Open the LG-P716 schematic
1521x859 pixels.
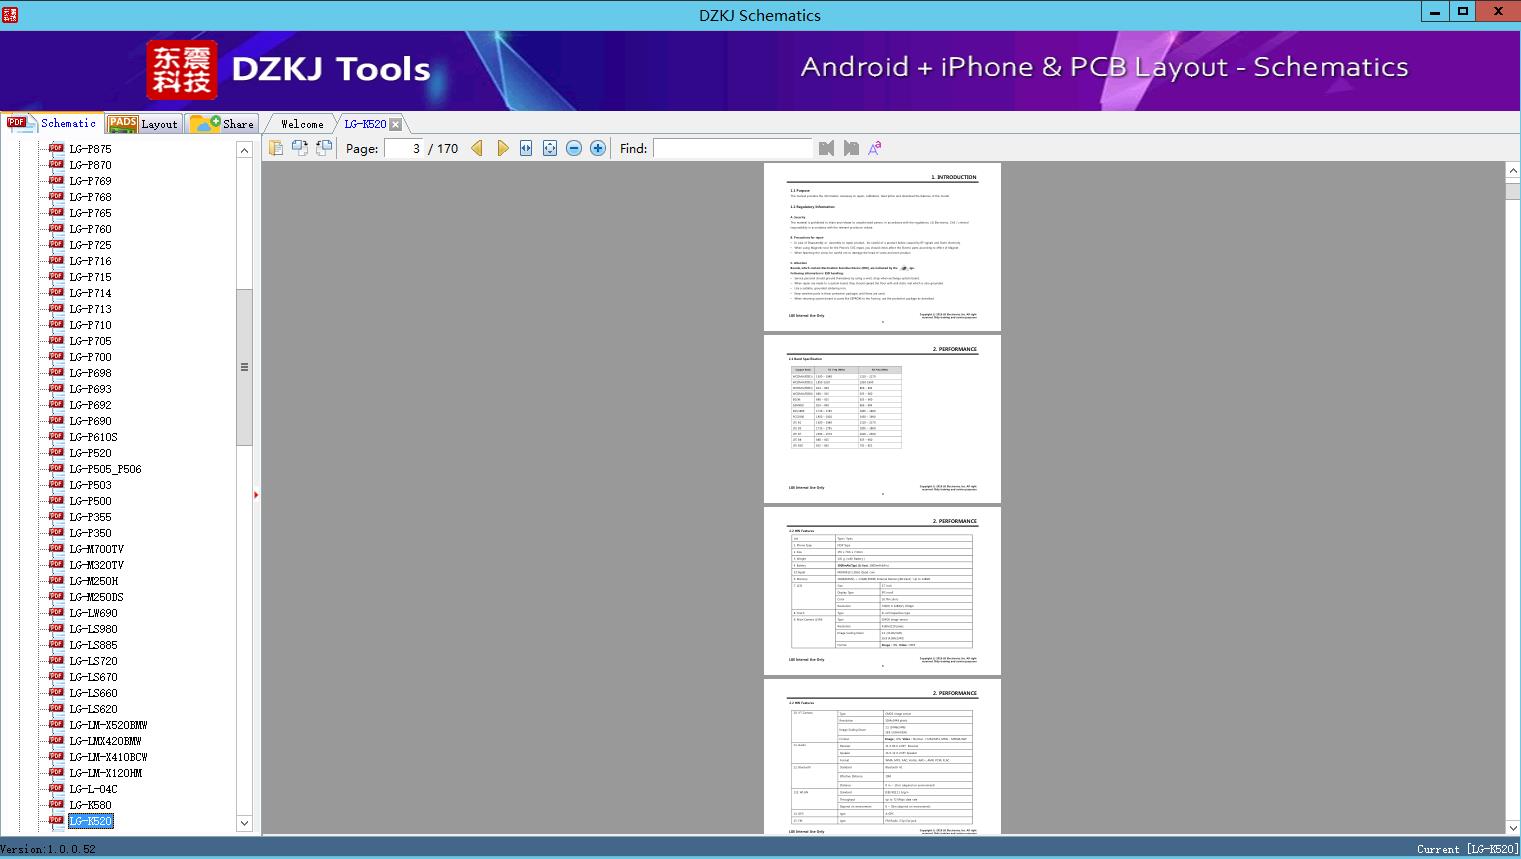pos(90,261)
